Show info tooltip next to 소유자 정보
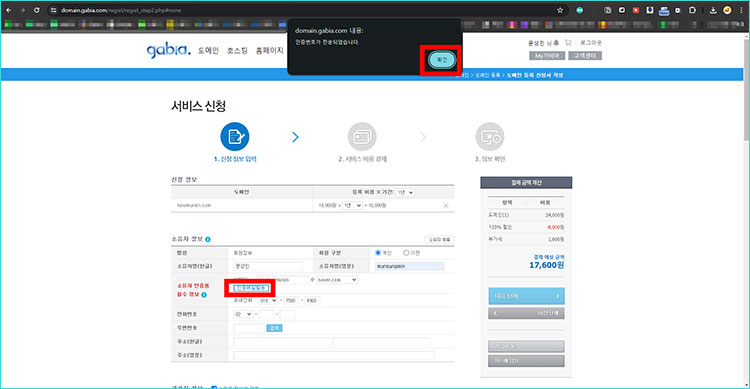Image resolution: width=750 pixels, height=389 pixels. pyautogui.click(x=208, y=239)
